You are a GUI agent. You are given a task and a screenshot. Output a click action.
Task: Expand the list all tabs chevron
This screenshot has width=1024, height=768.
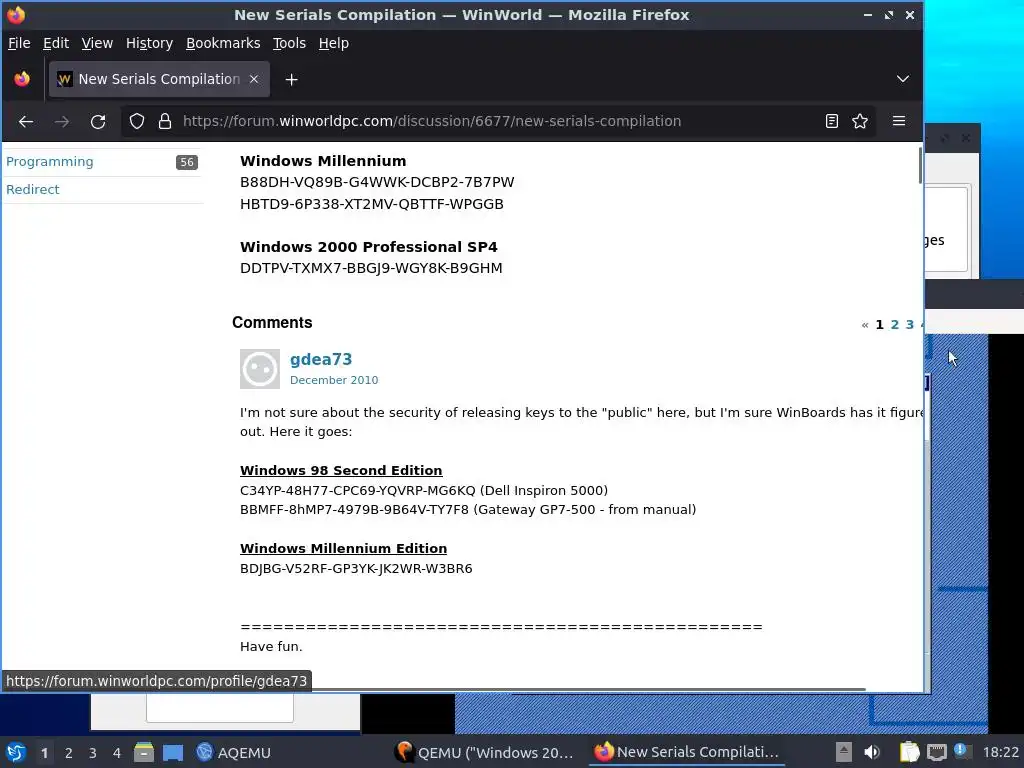(x=903, y=79)
